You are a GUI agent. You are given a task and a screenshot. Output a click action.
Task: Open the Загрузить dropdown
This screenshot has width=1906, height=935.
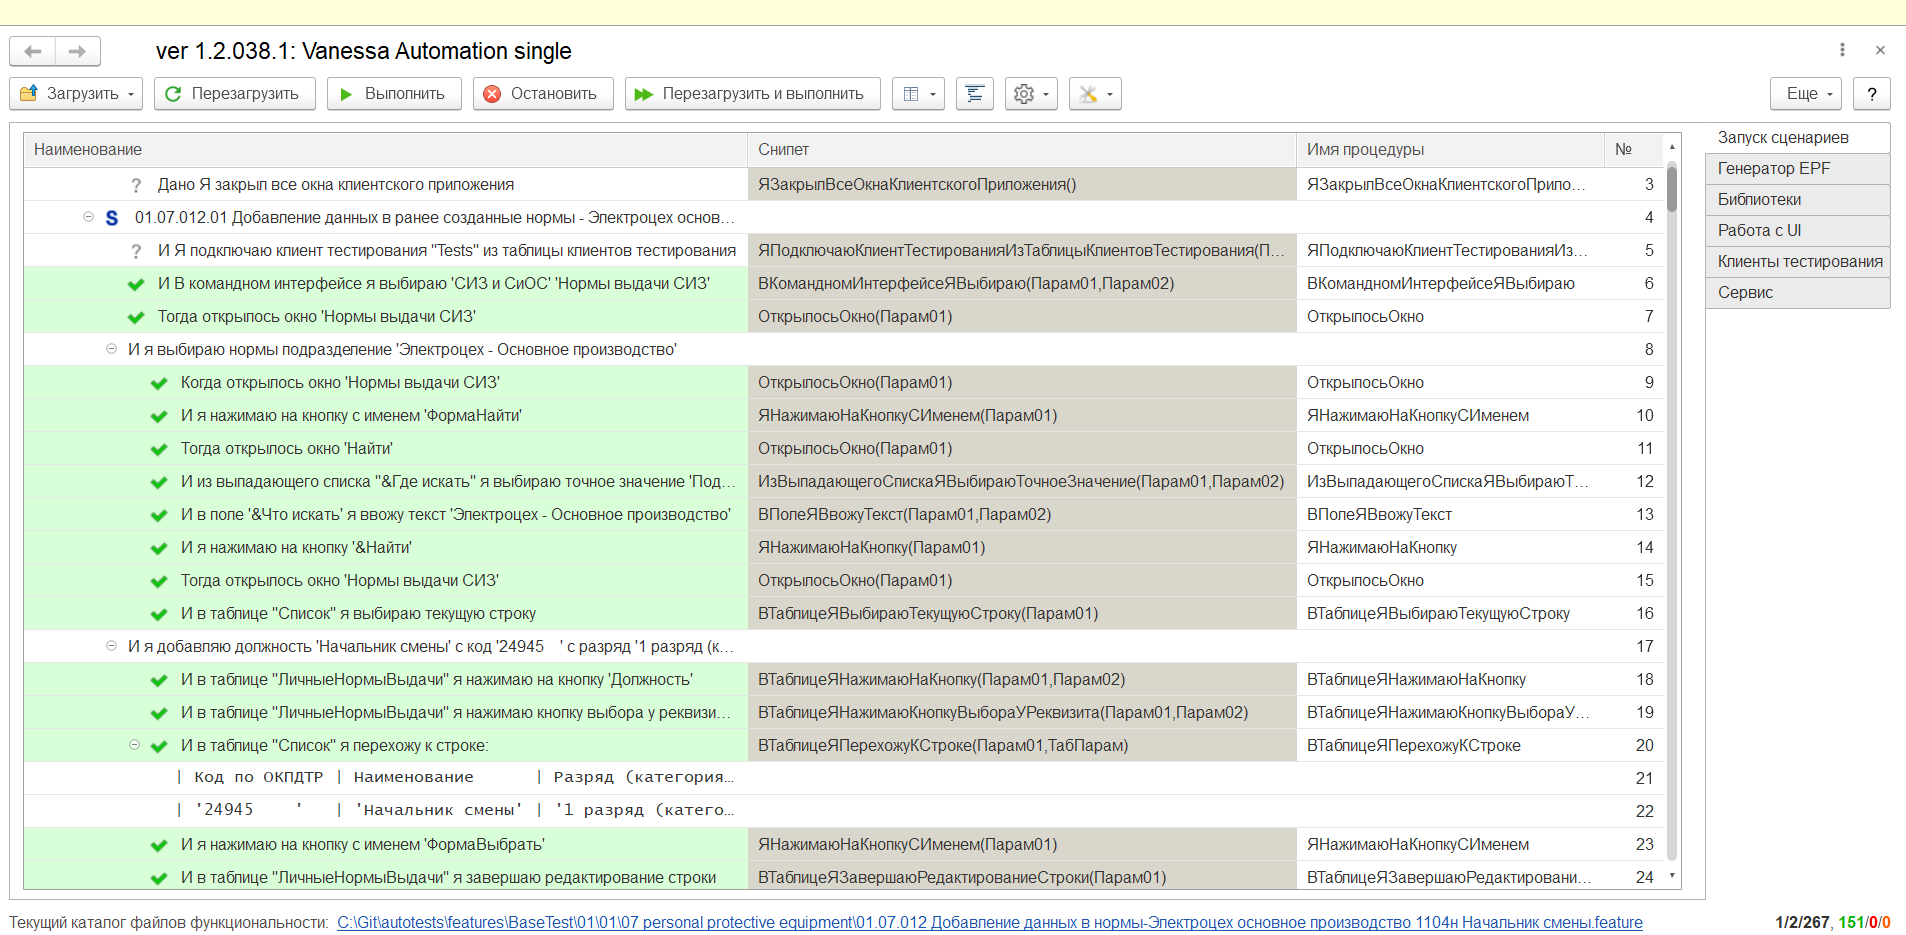[x=76, y=94]
